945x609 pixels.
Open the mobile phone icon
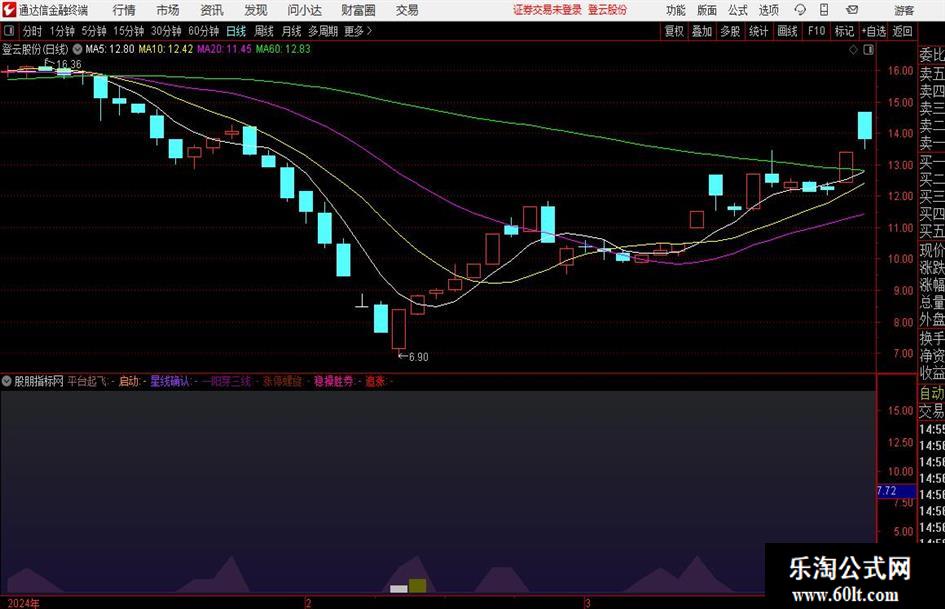click(x=824, y=10)
